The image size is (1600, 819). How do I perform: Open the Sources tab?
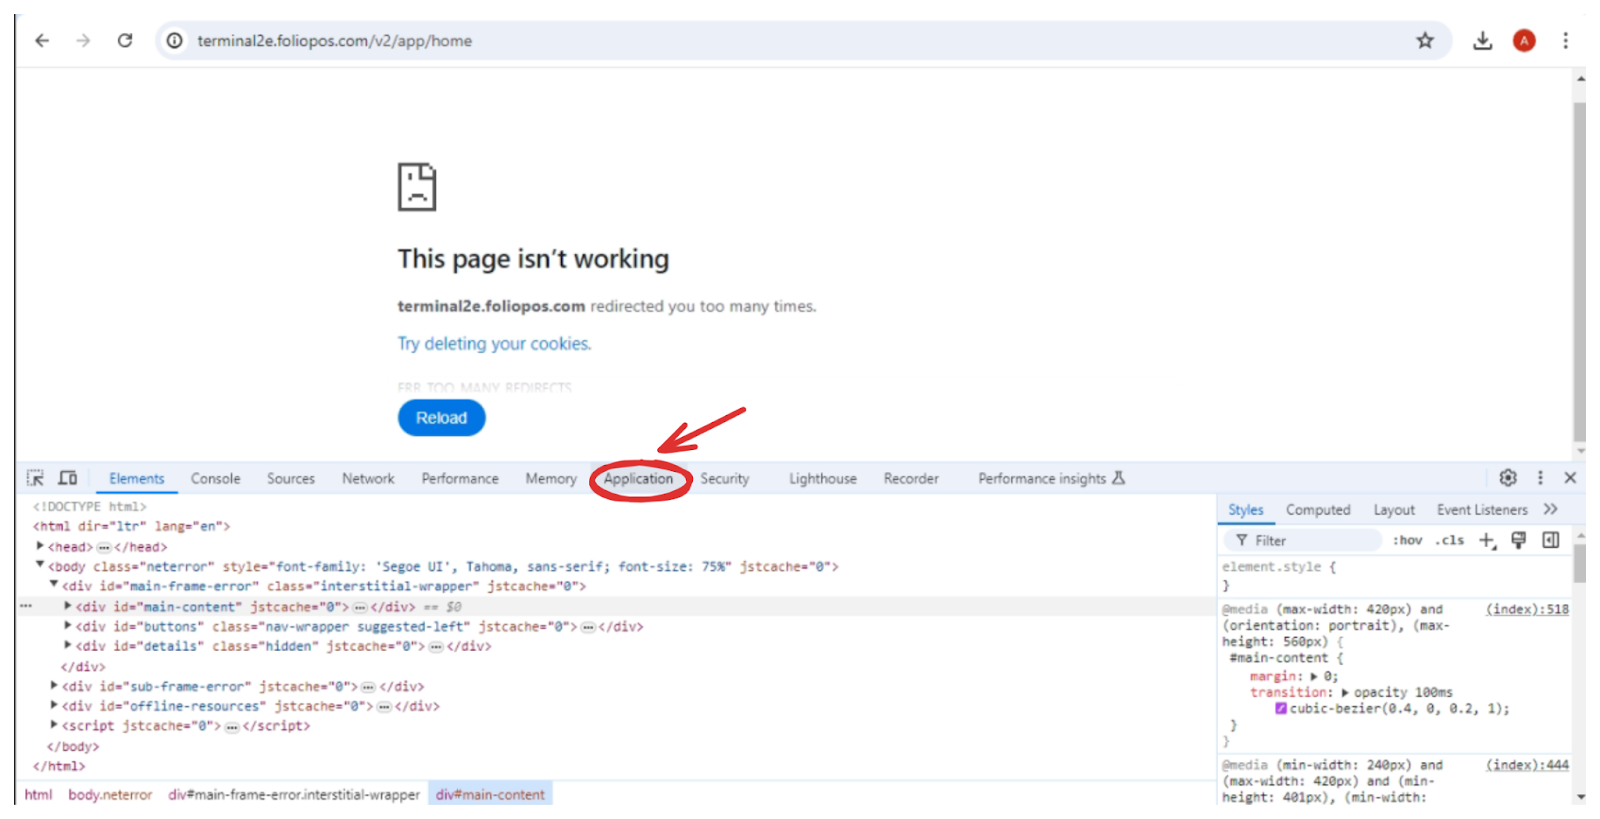point(291,479)
